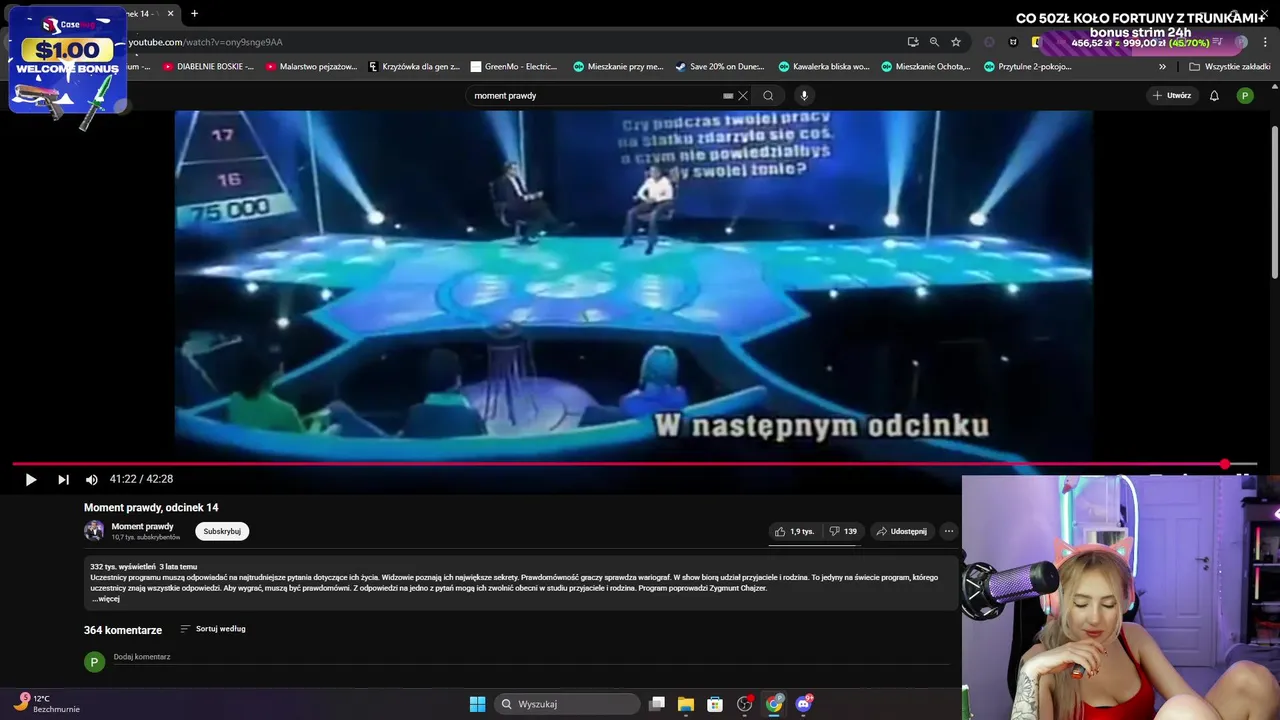The height and width of the screenshot is (720, 1280).
Task: Open the Save 20% on Dunes... bookmark
Action: (720, 67)
